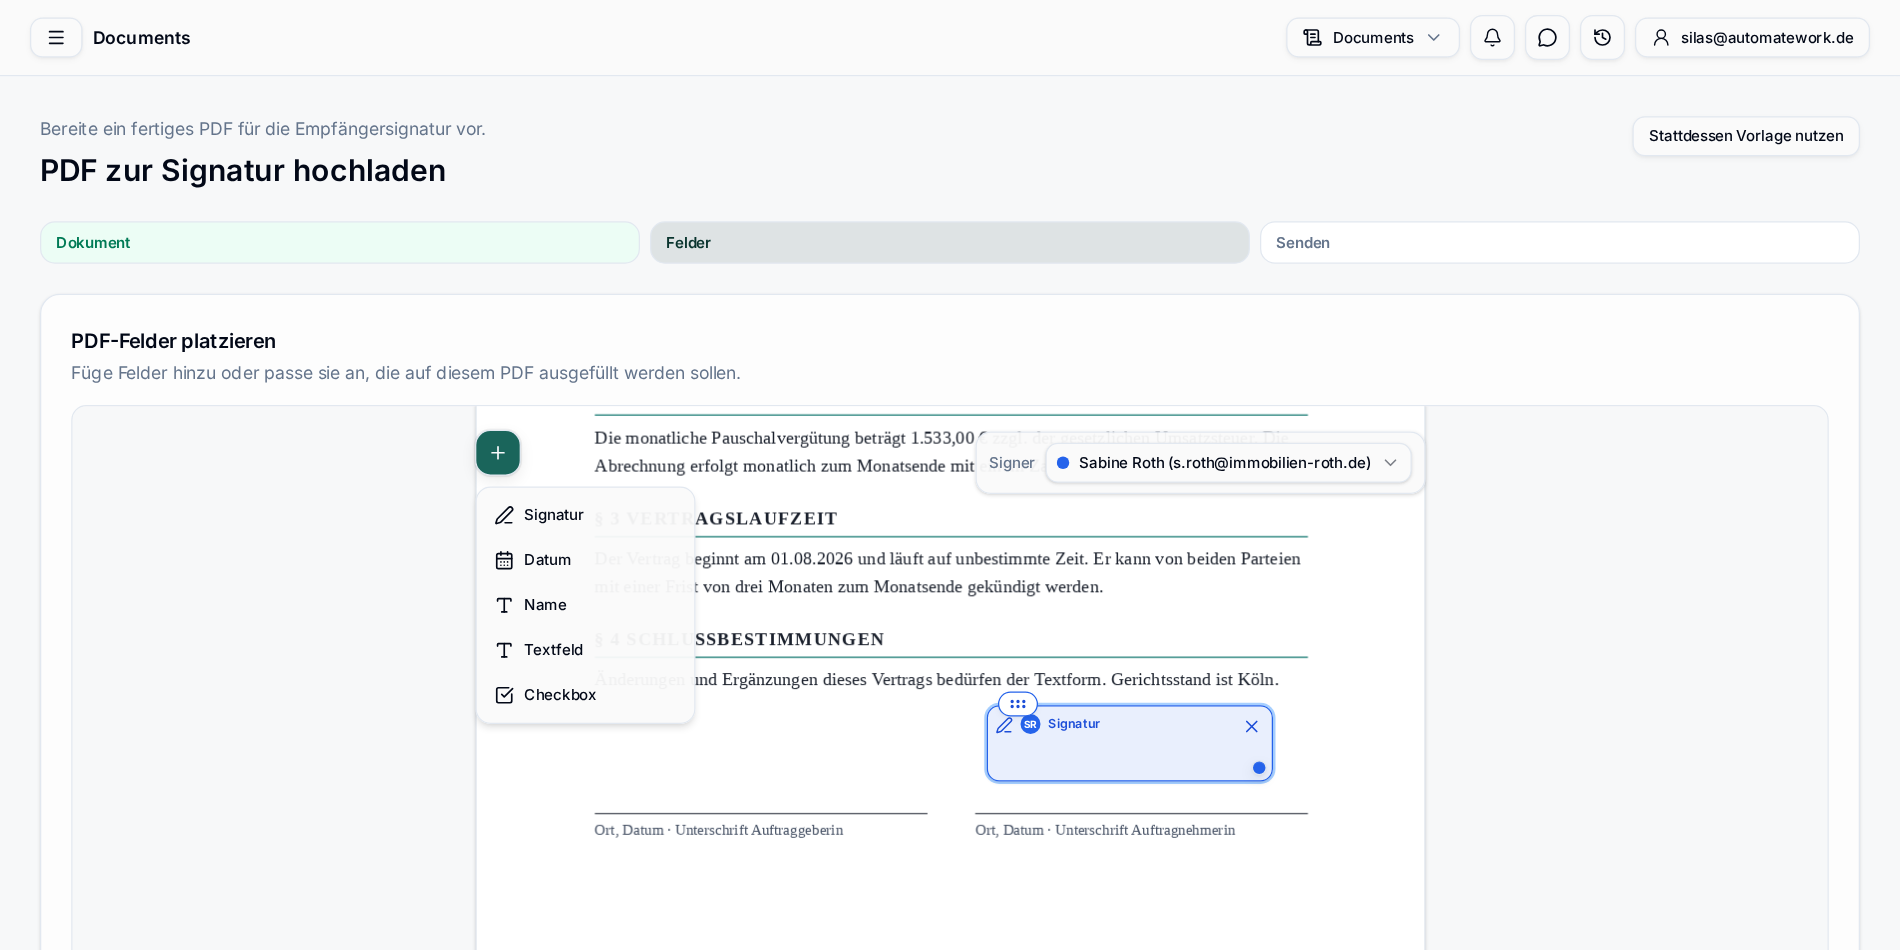Select the Felder step tab

(950, 243)
